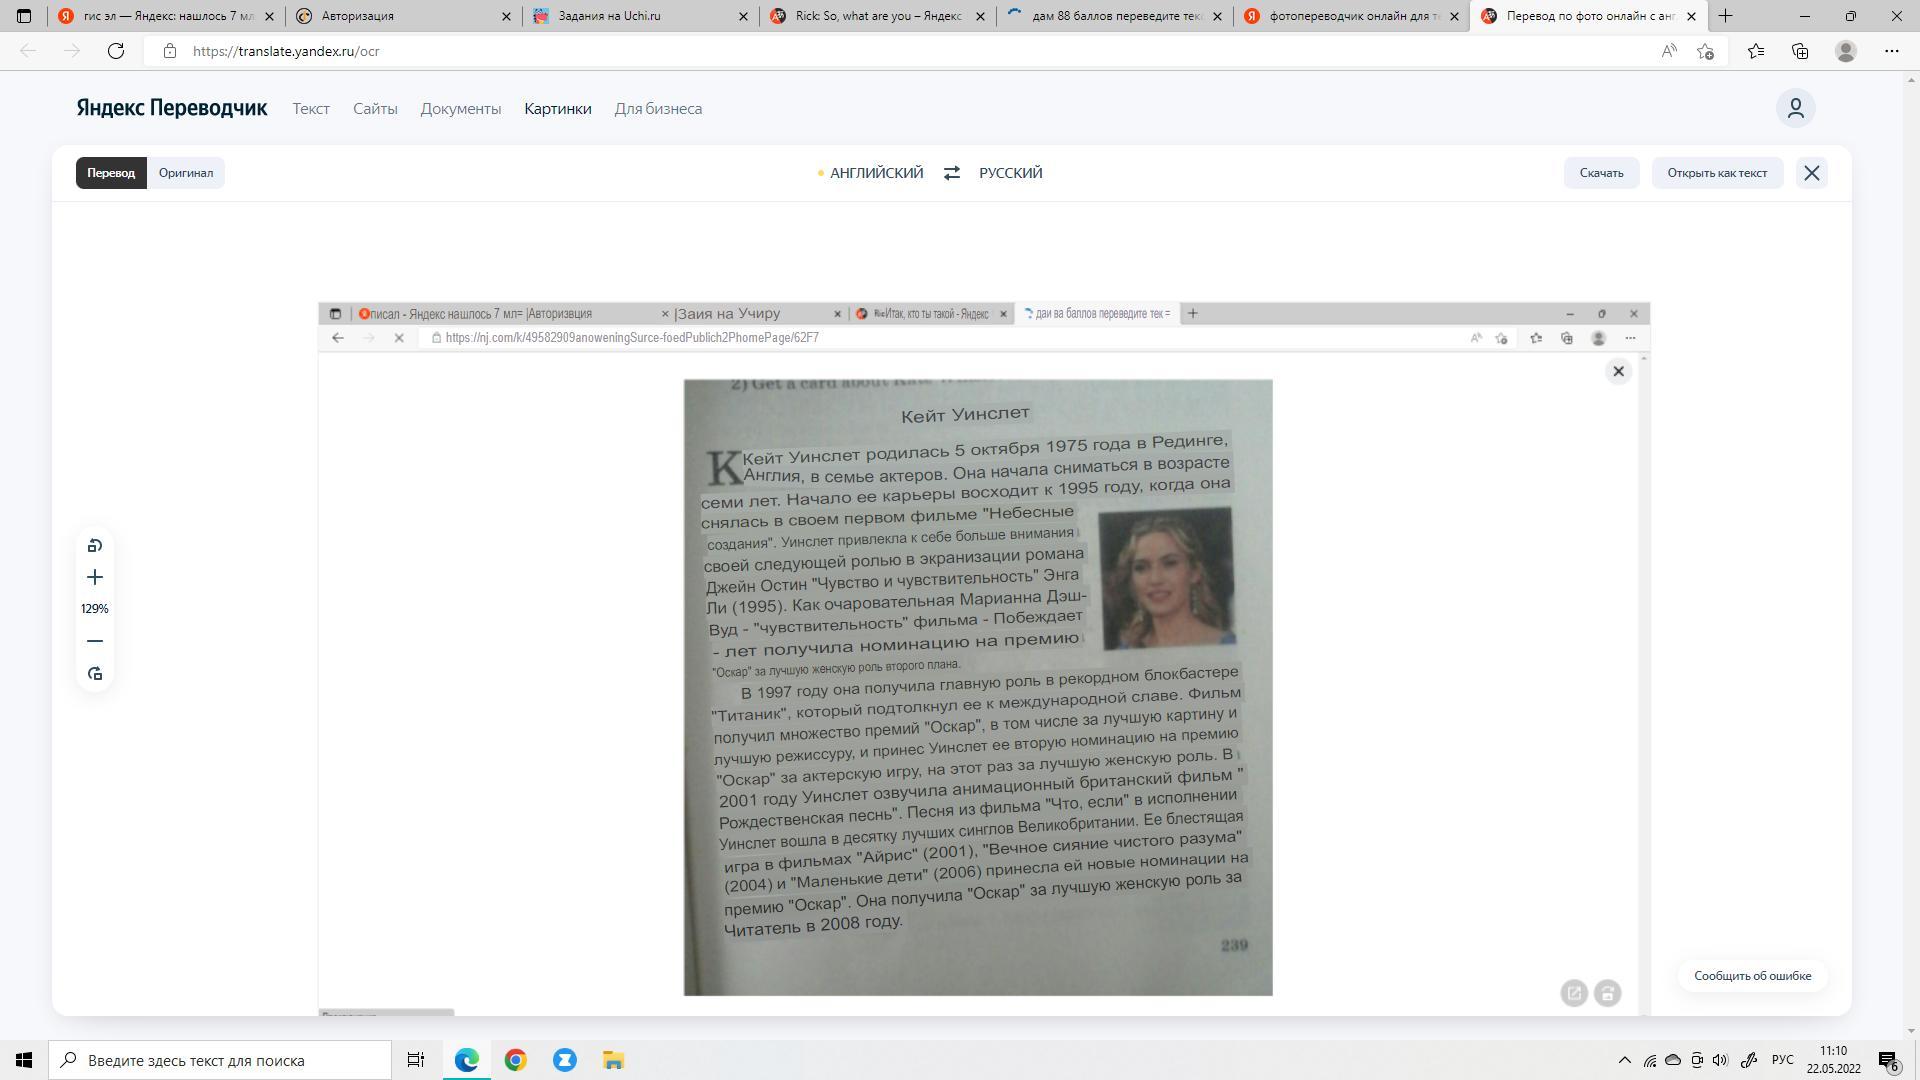Open the Windows Start menu

click(24, 1060)
